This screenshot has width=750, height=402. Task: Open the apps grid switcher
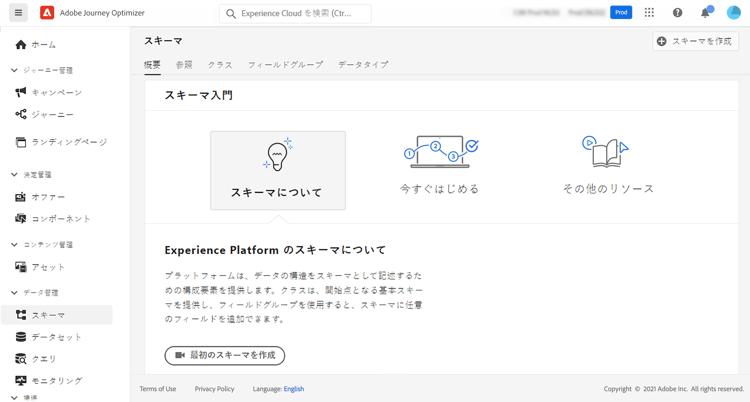[649, 13]
